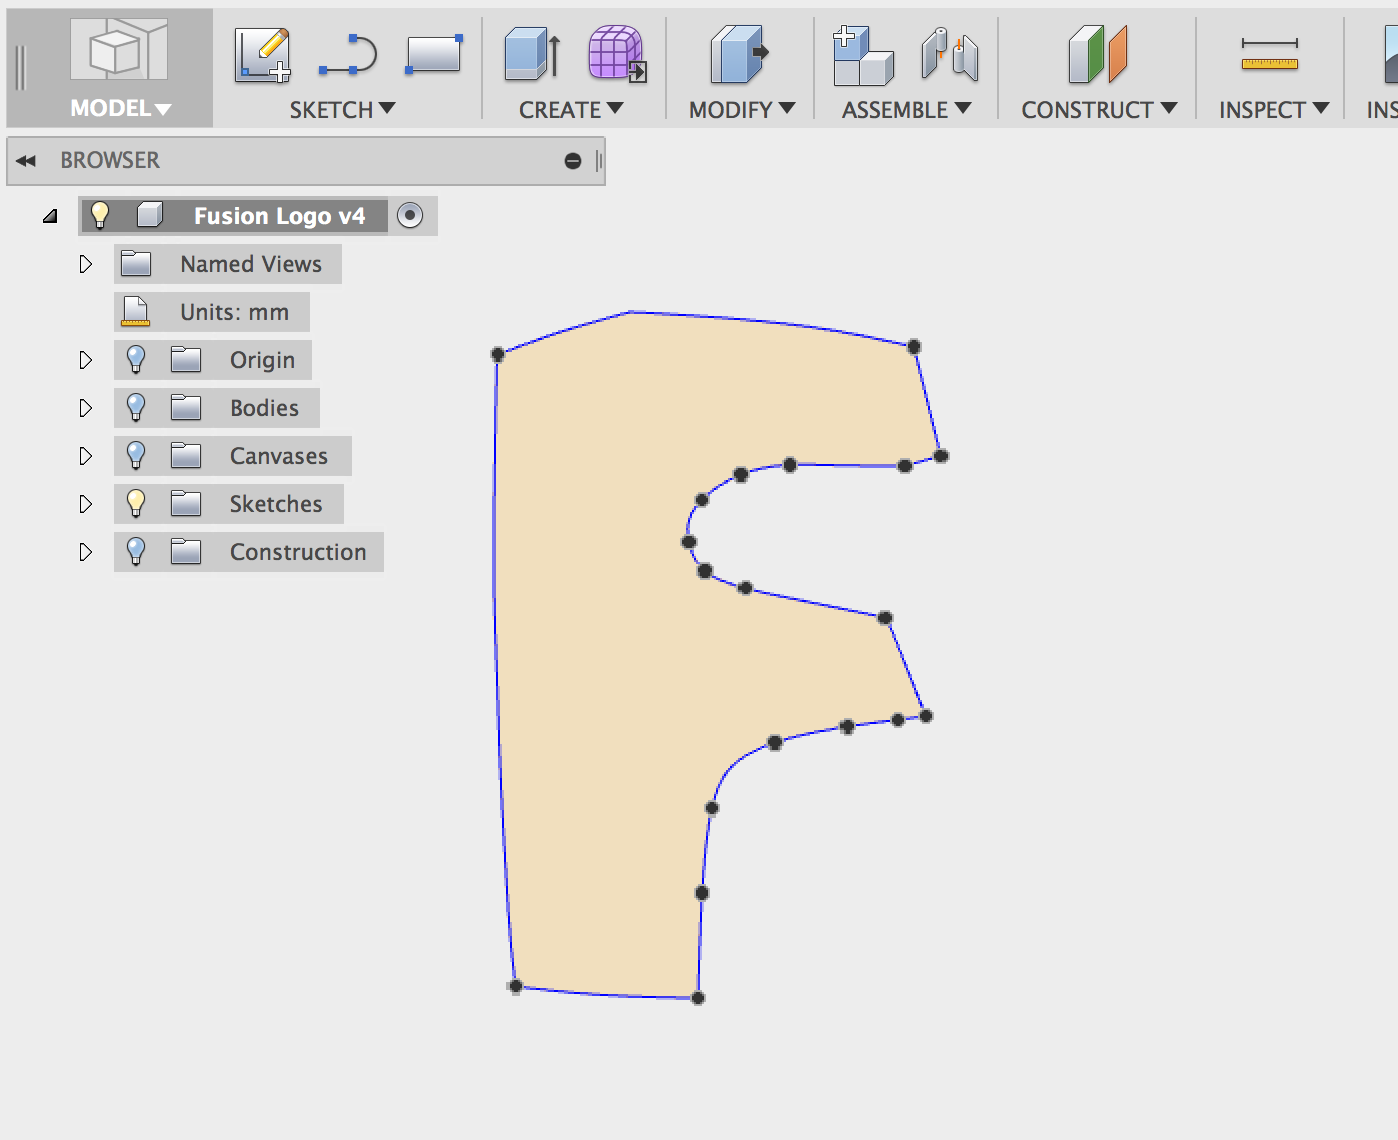The image size is (1398, 1140).
Task: Select the "Bodies" label in browser
Action: point(264,408)
